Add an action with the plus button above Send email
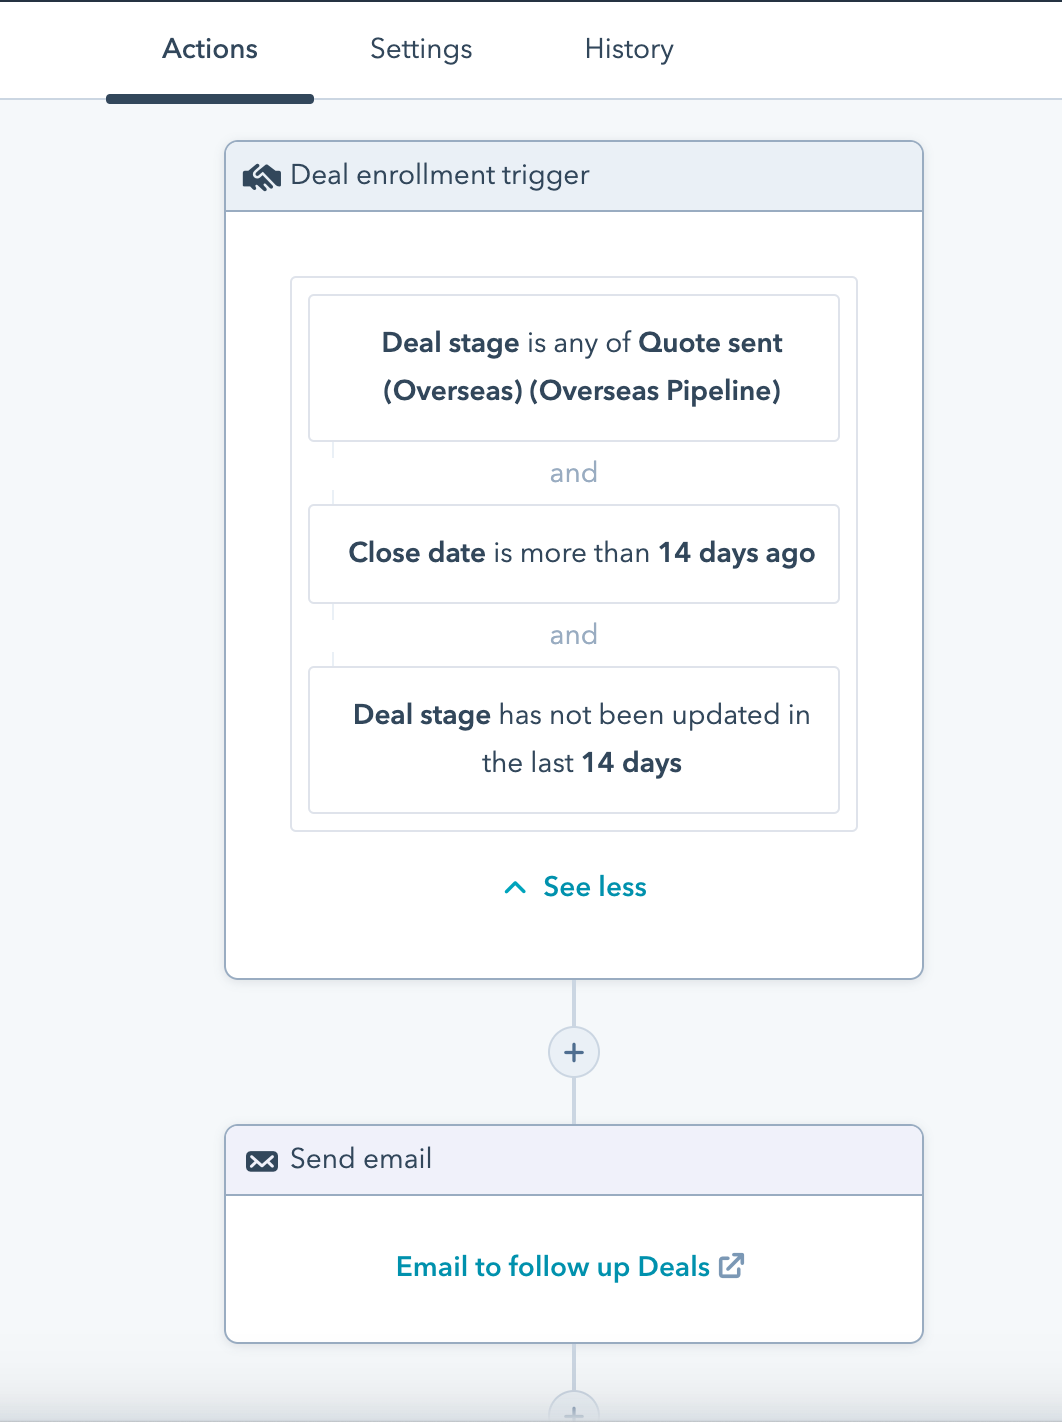1062x1422 pixels. (574, 1052)
